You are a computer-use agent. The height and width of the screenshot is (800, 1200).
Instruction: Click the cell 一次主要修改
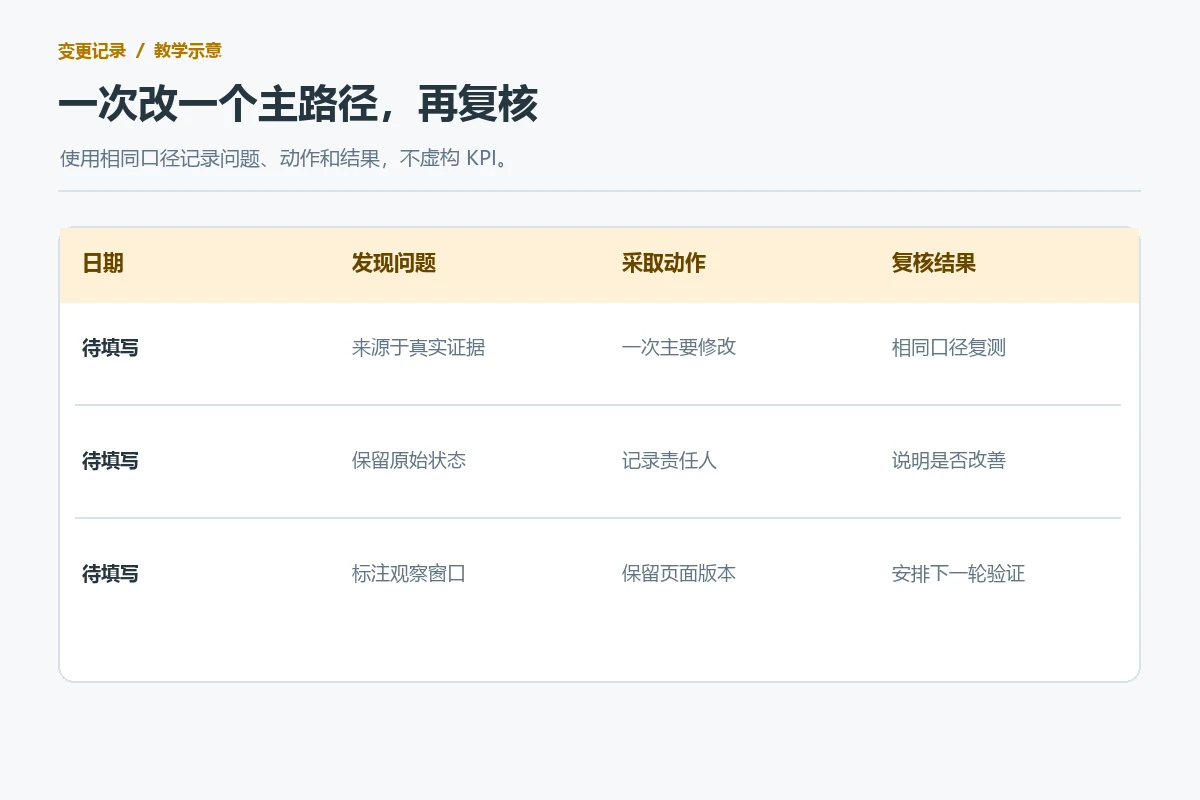pyautogui.click(x=679, y=348)
